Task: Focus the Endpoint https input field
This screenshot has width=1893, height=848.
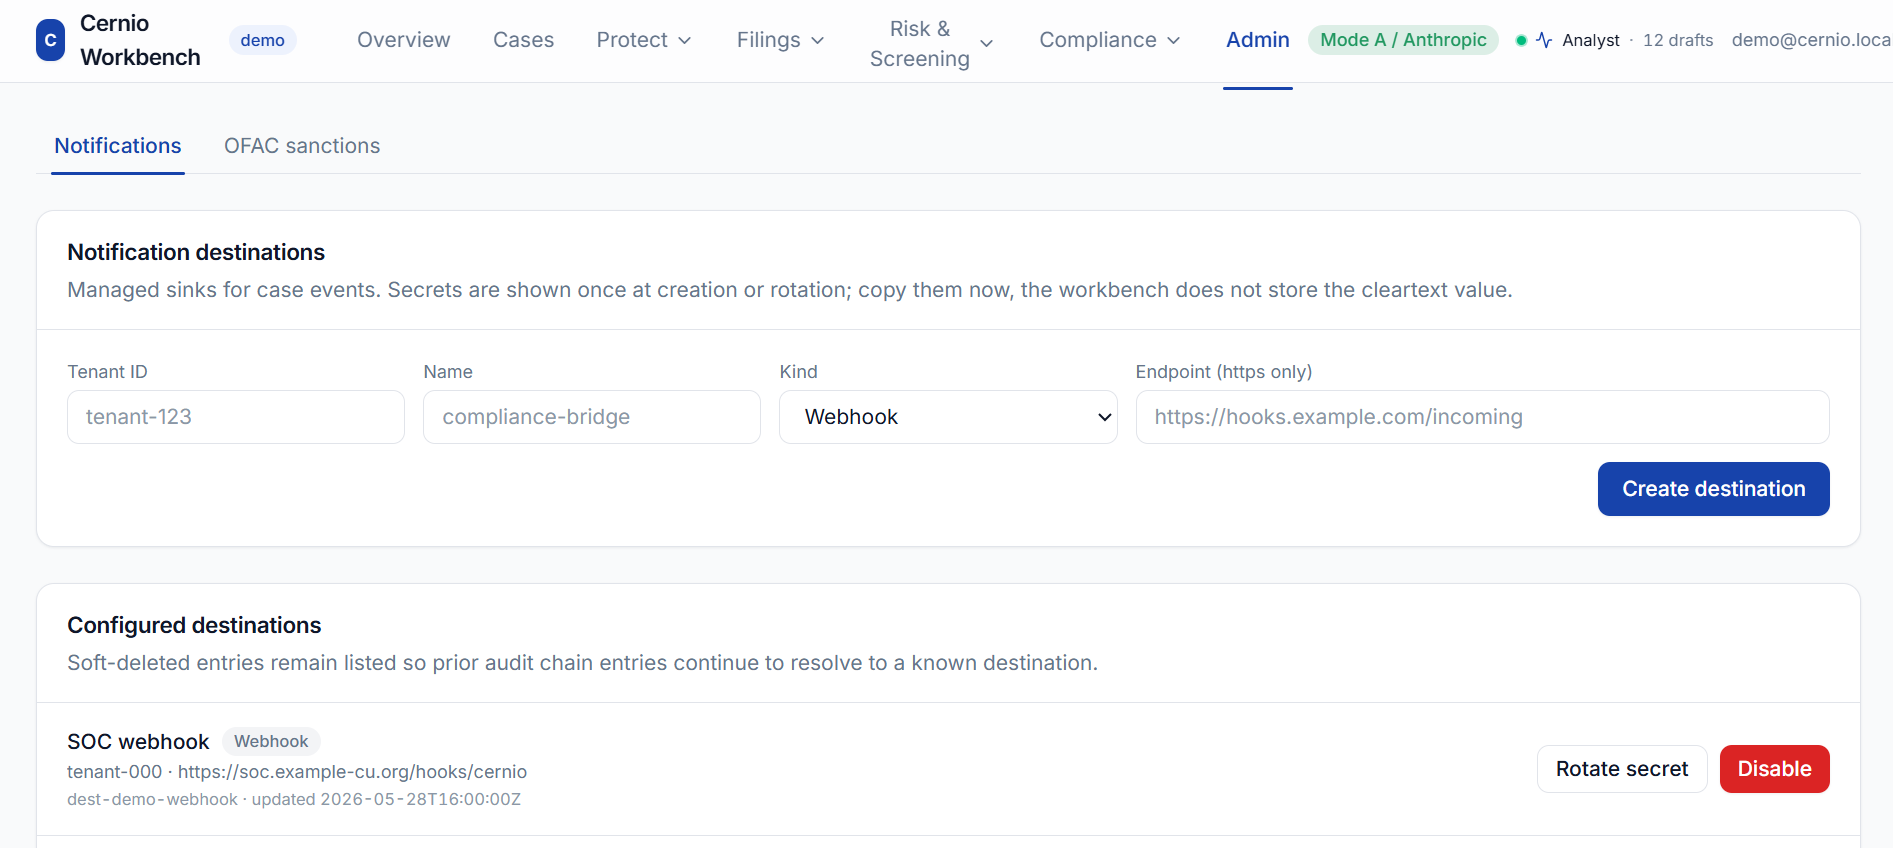Action: point(1482,417)
